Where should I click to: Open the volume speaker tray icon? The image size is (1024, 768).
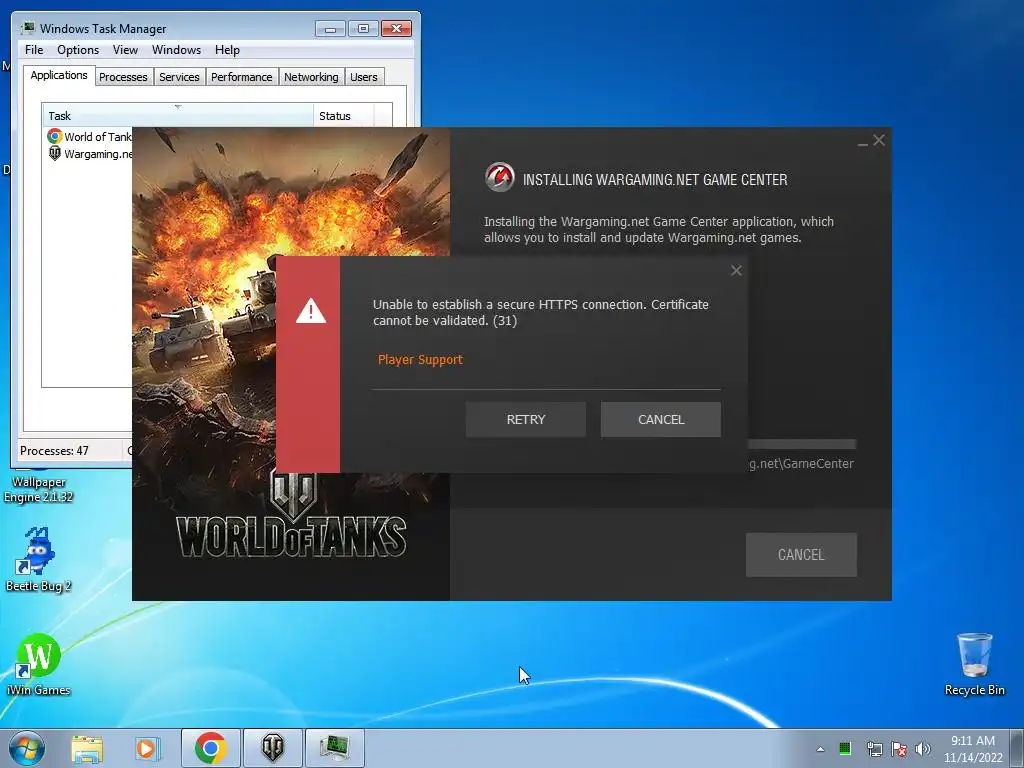pos(922,749)
